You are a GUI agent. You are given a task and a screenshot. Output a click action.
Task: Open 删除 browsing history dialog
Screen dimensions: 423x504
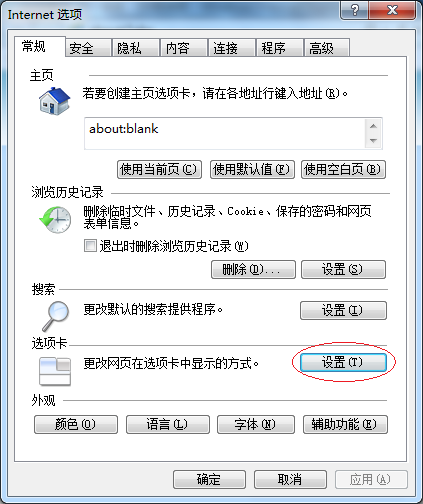click(253, 269)
